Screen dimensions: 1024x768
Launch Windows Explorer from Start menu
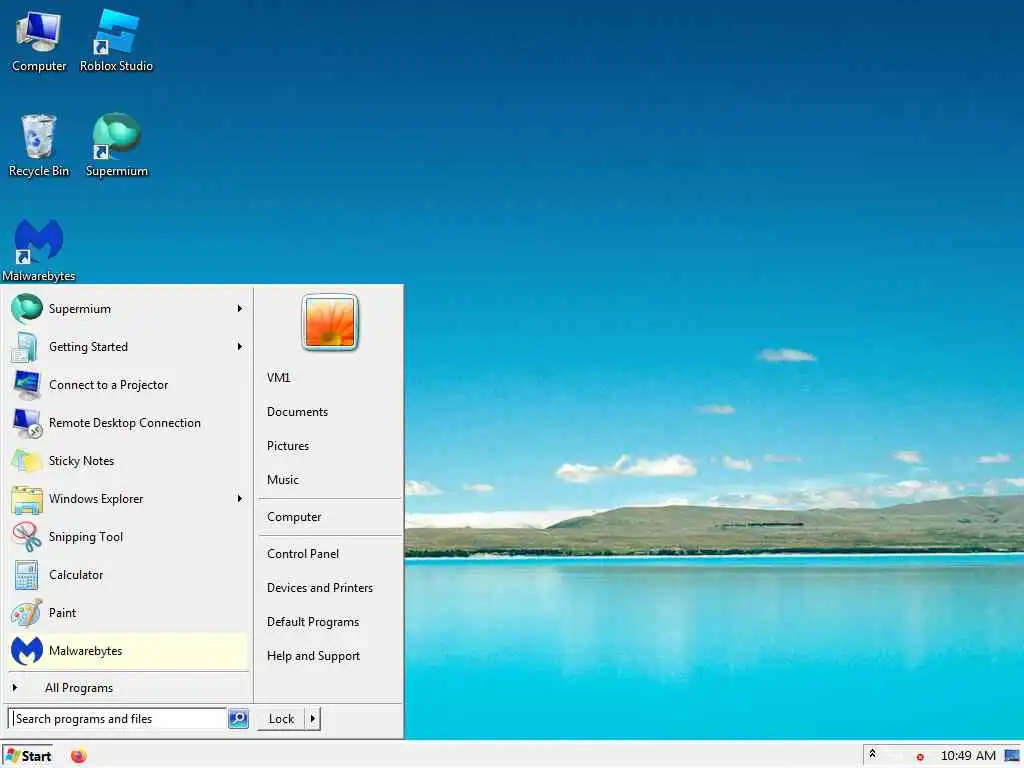point(129,498)
